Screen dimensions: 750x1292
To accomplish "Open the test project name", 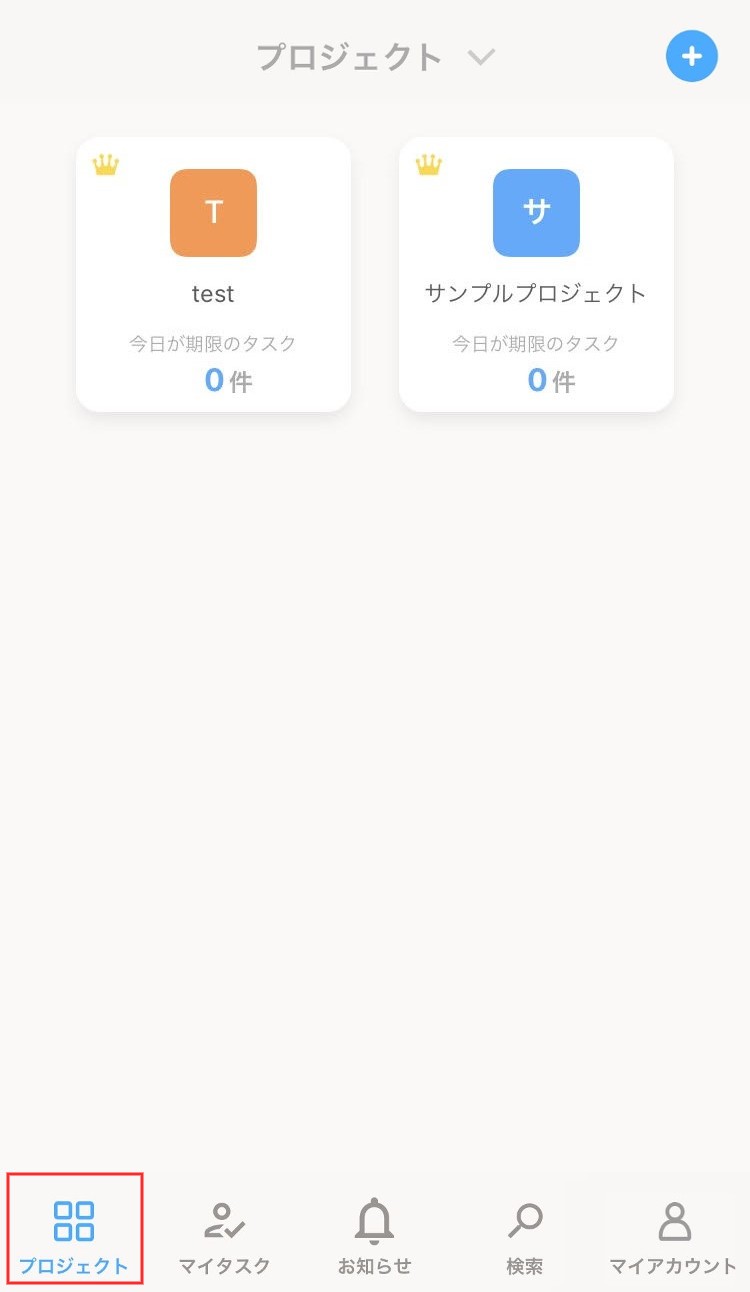I will click(213, 294).
